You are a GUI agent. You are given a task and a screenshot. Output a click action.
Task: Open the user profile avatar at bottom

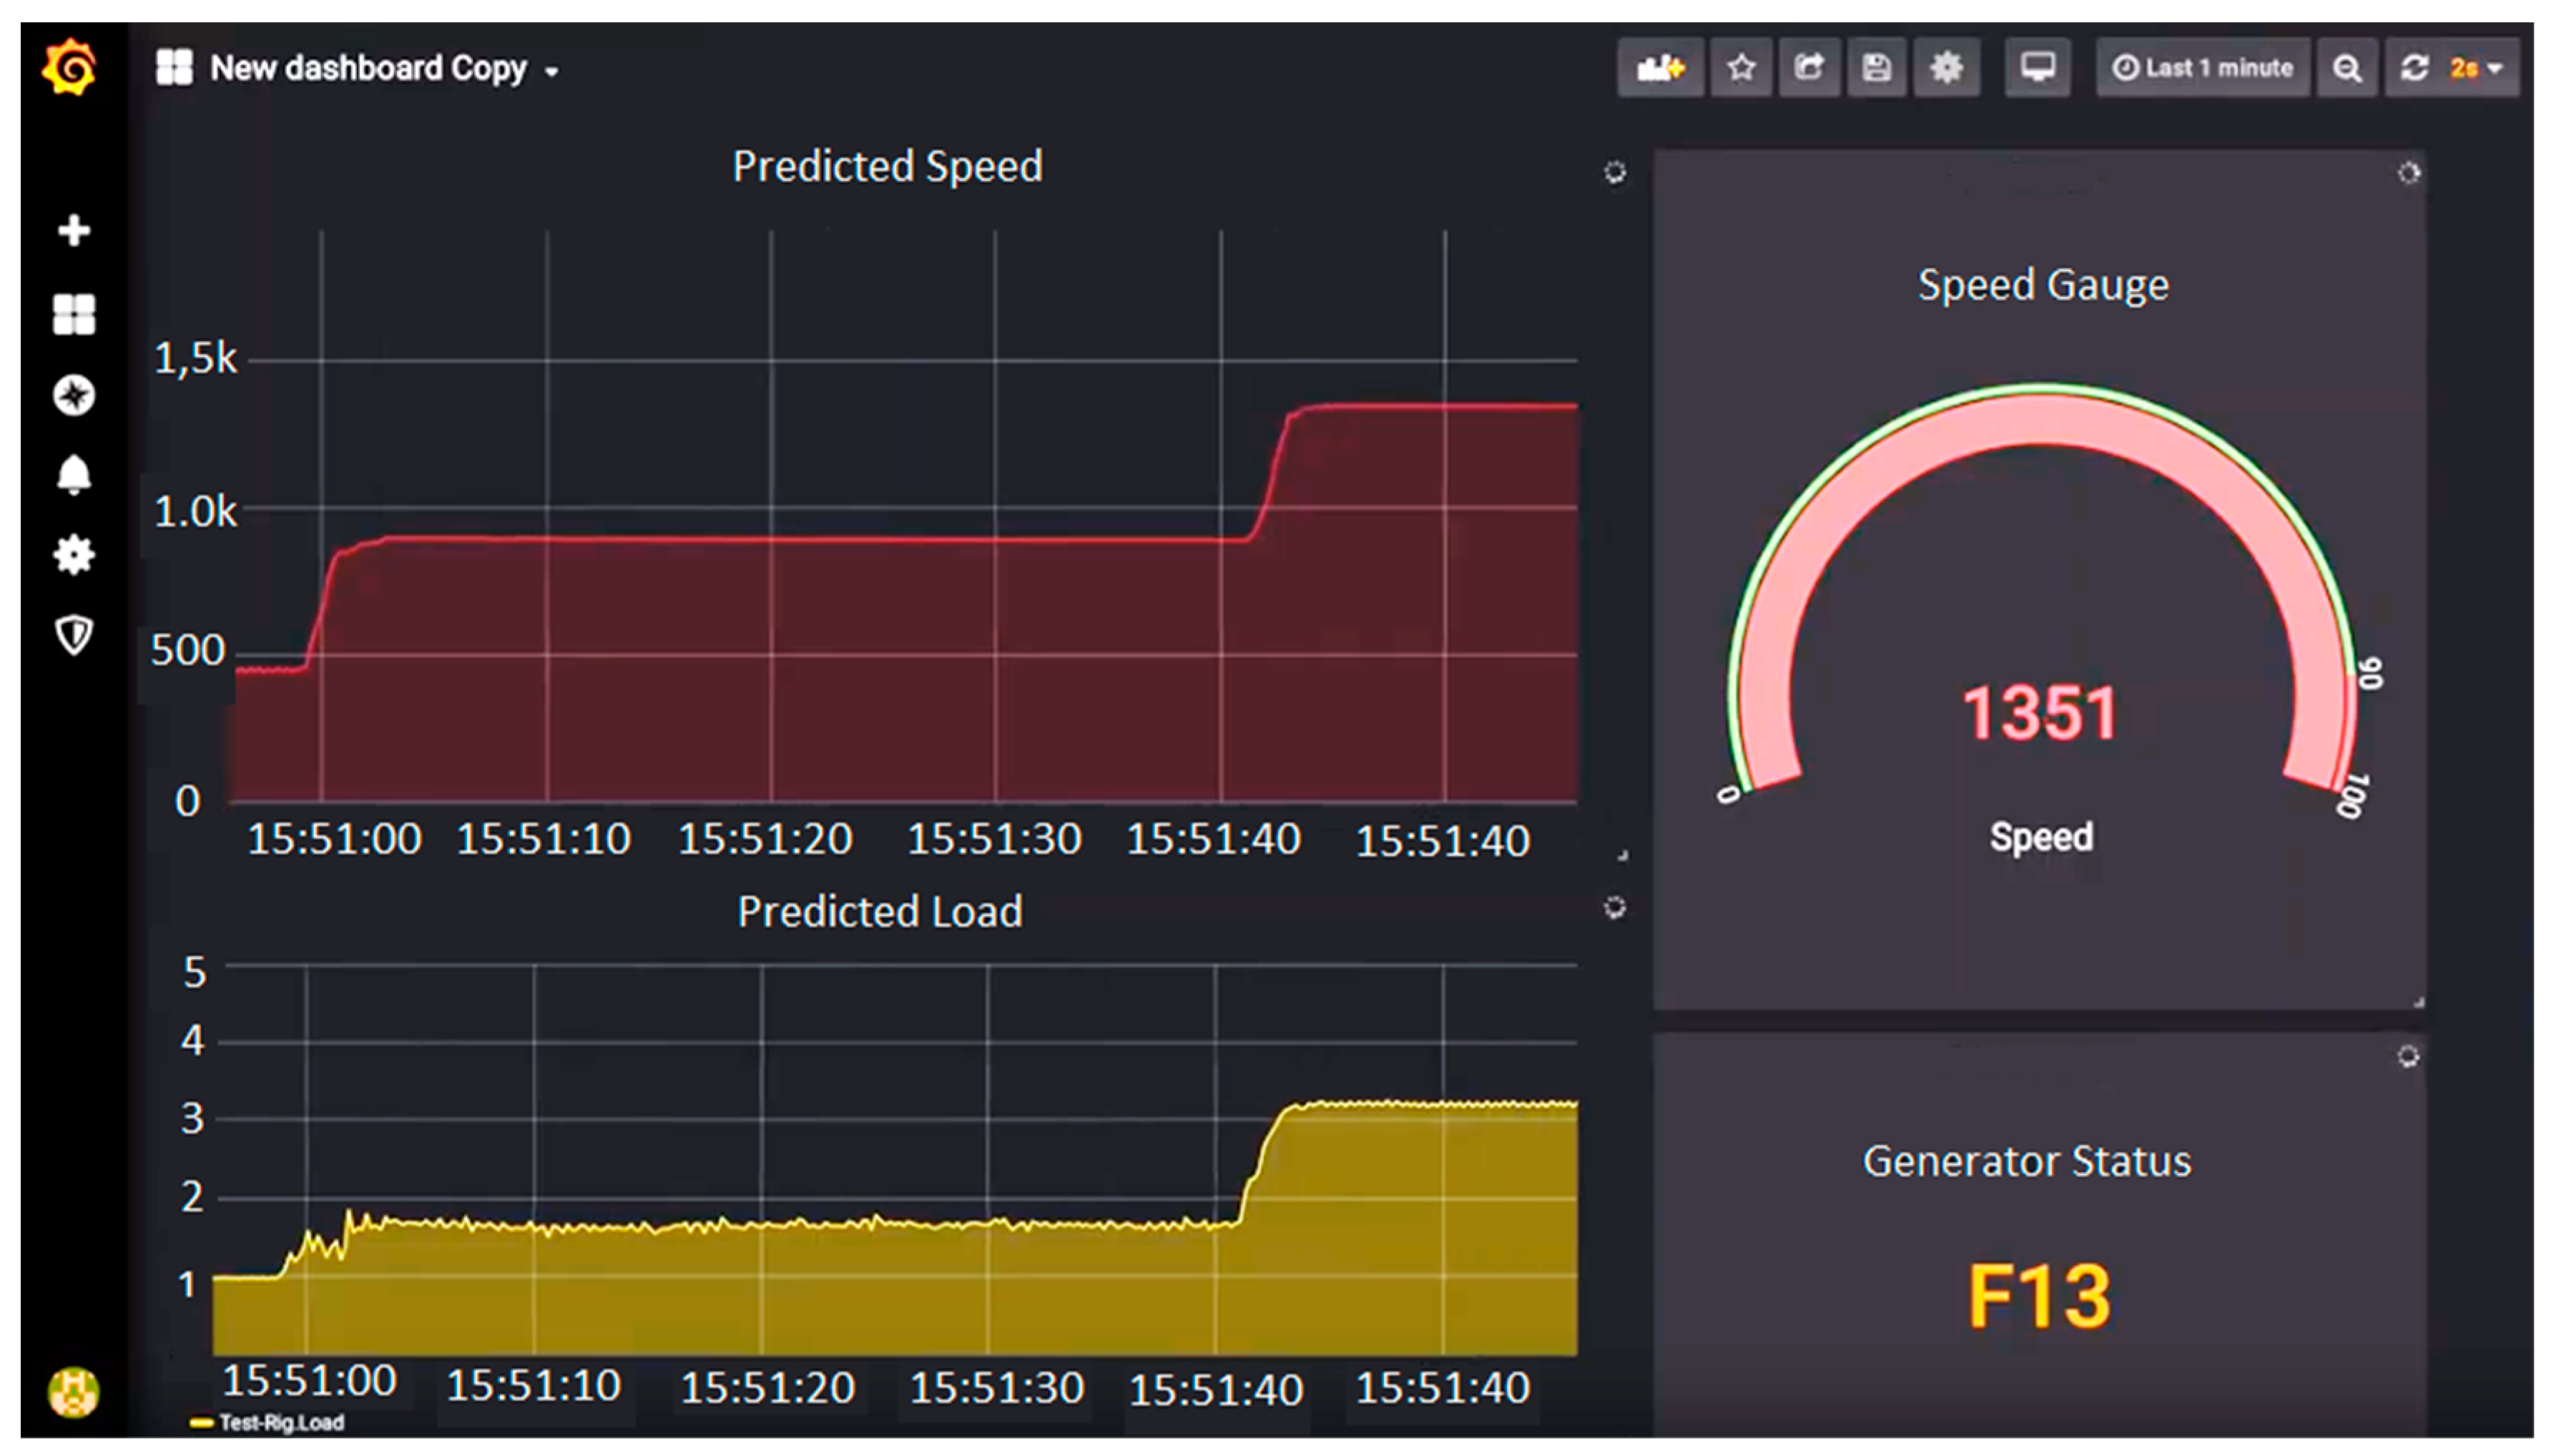tap(73, 1391)
